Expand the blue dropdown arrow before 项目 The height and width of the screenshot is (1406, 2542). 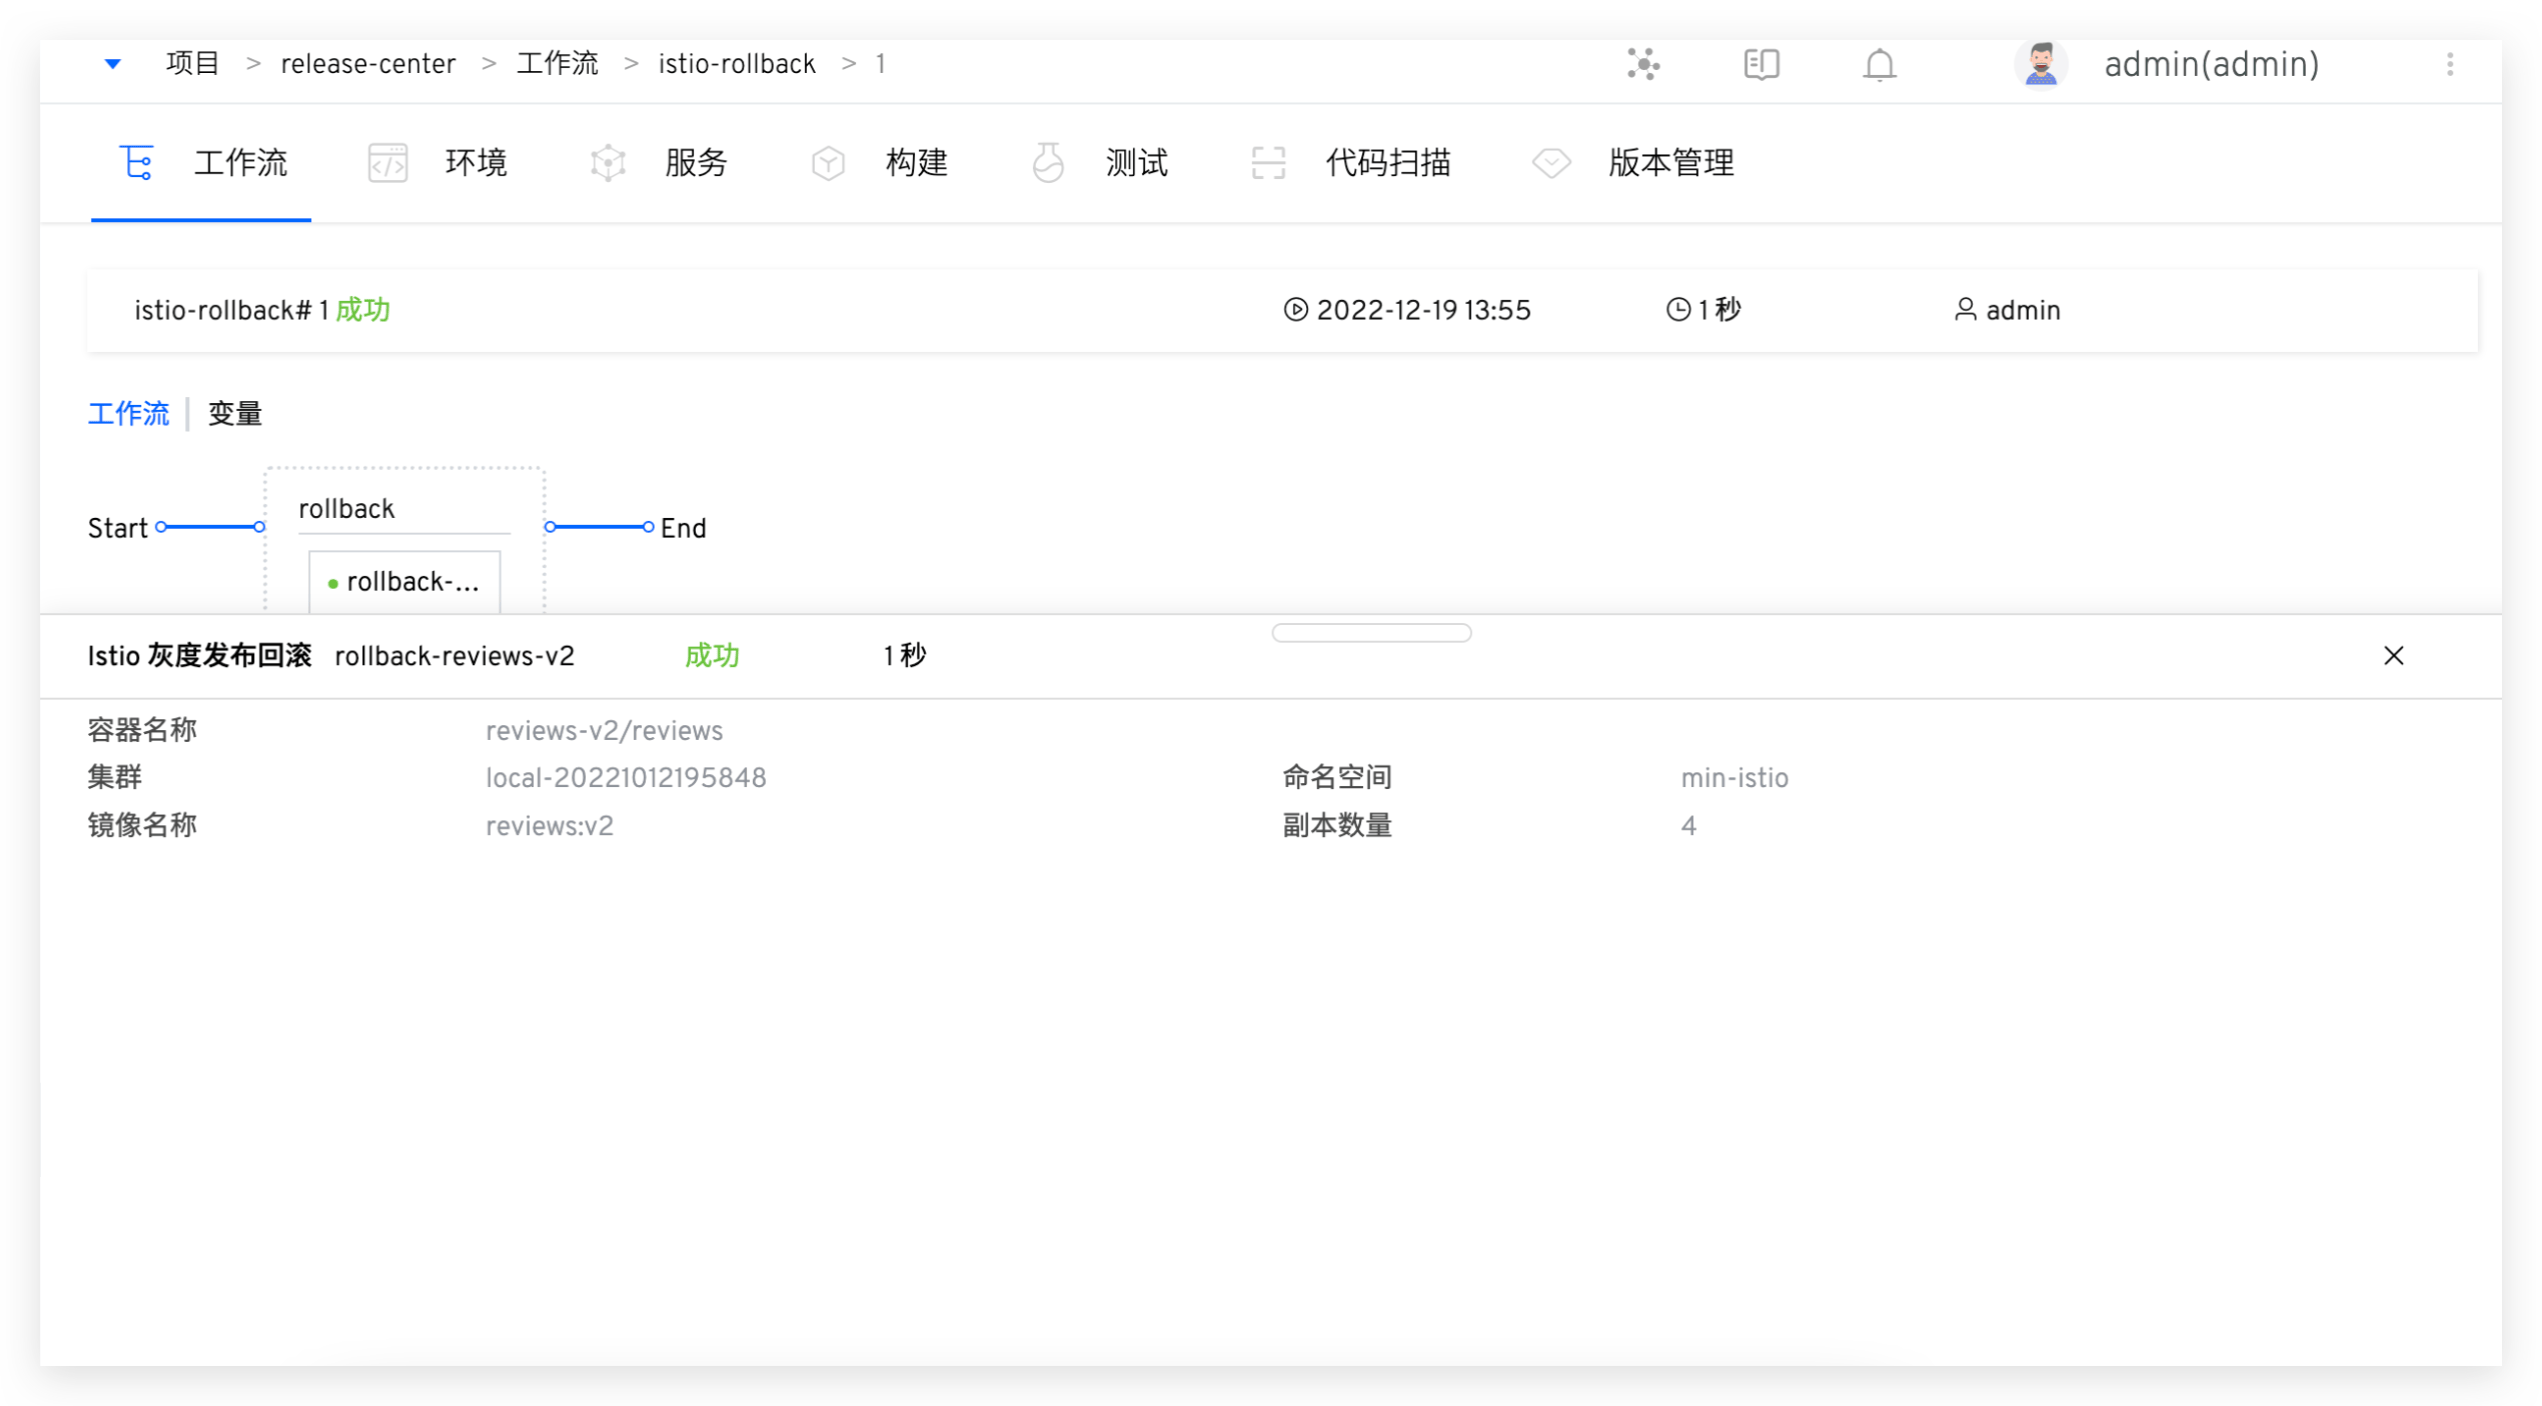[113, 64]
